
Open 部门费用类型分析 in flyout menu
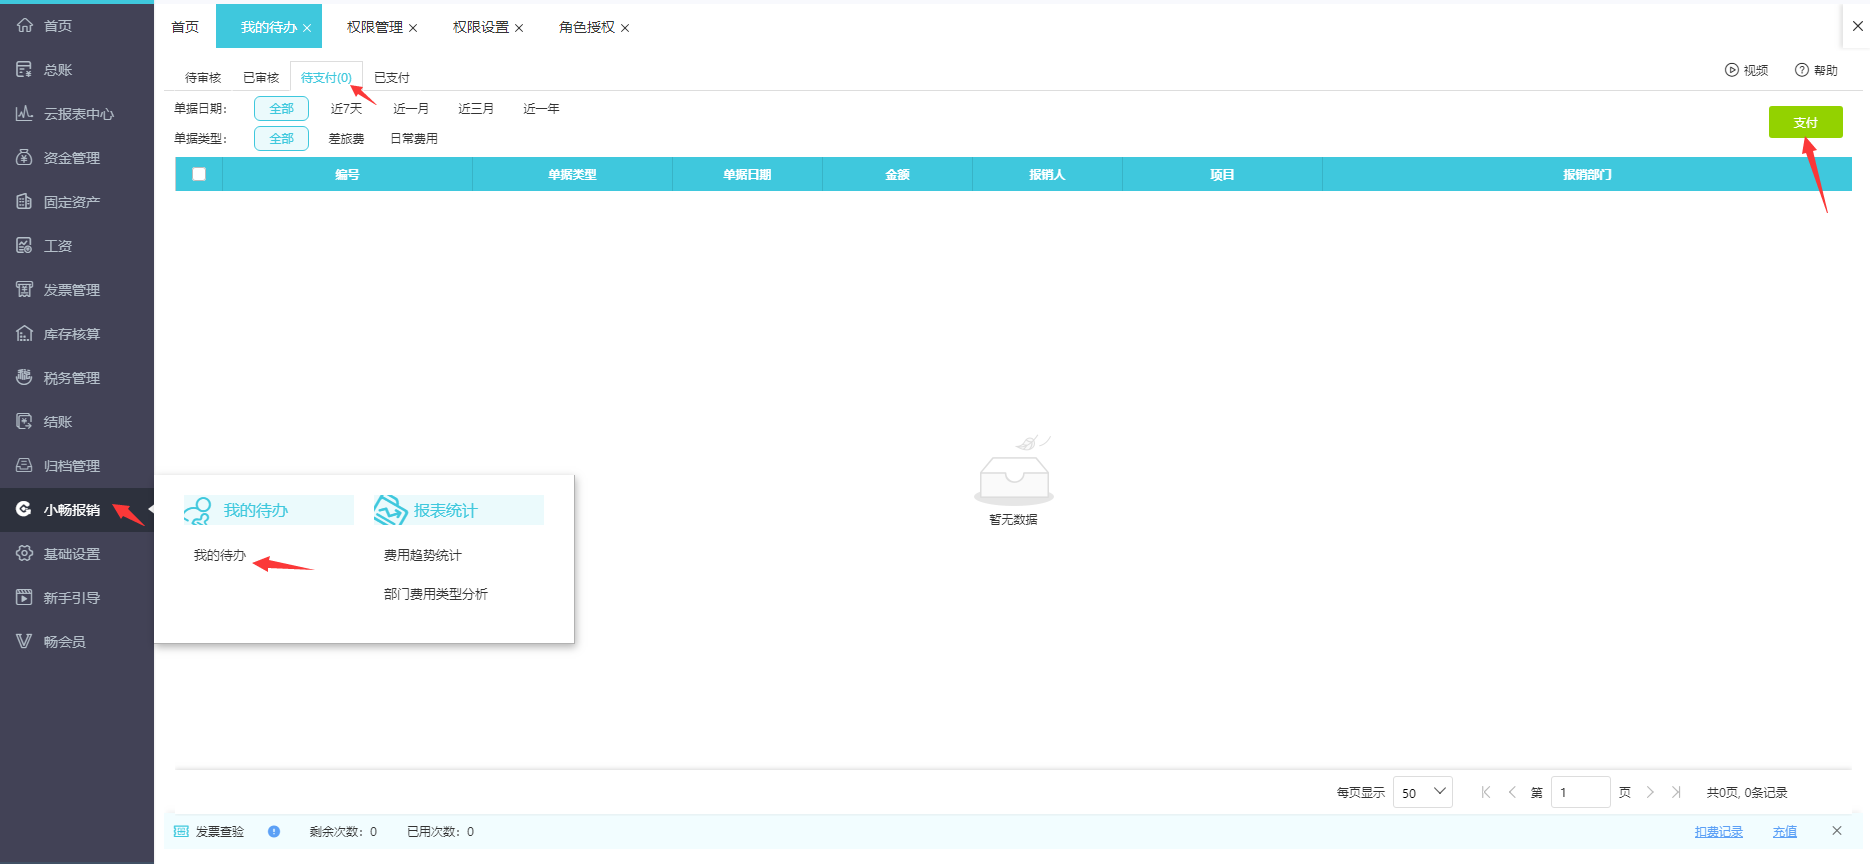(x=436, y=594)
